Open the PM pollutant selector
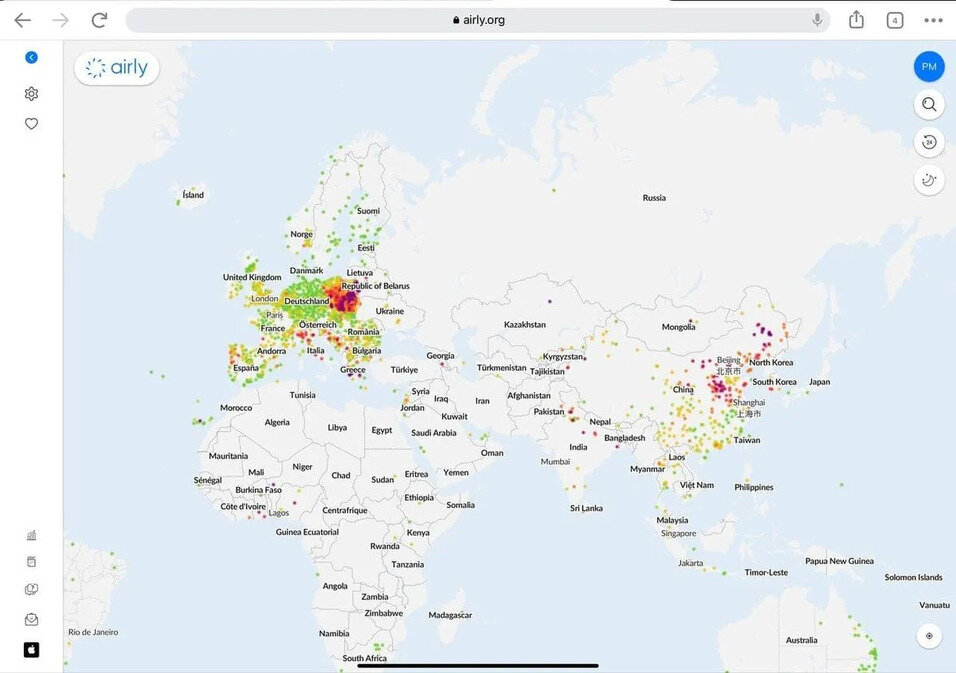Image resolution: width=956 pixels, height=673 pixels. point(929,67)
